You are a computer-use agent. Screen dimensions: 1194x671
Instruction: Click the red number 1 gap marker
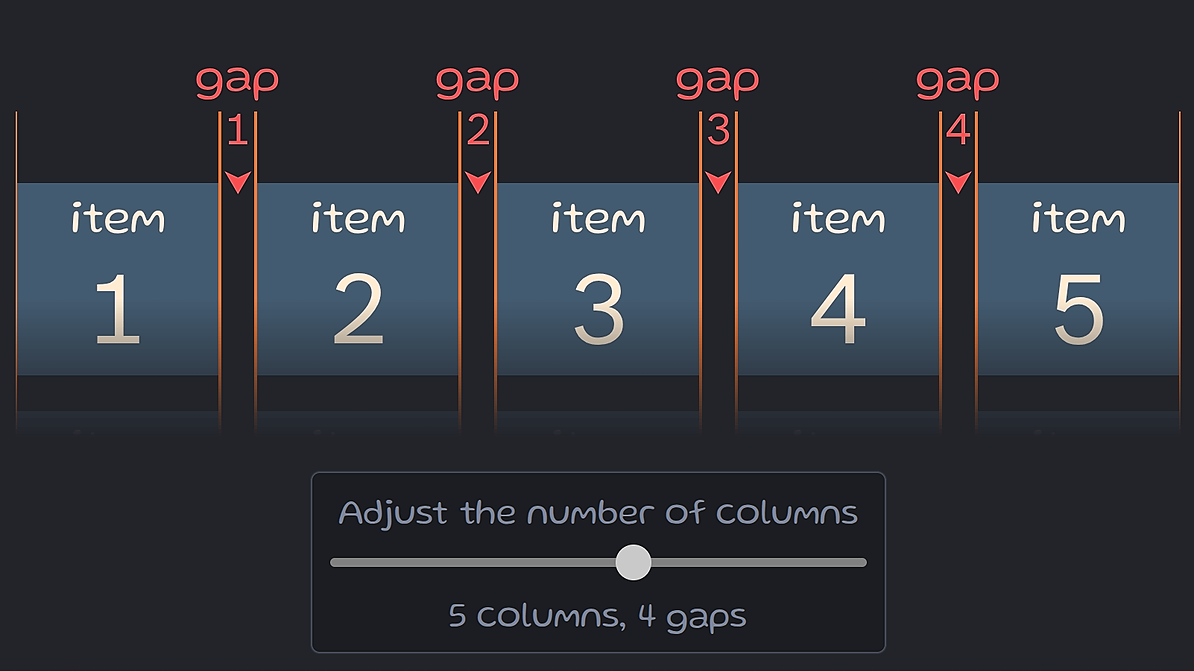pos(238,129)
